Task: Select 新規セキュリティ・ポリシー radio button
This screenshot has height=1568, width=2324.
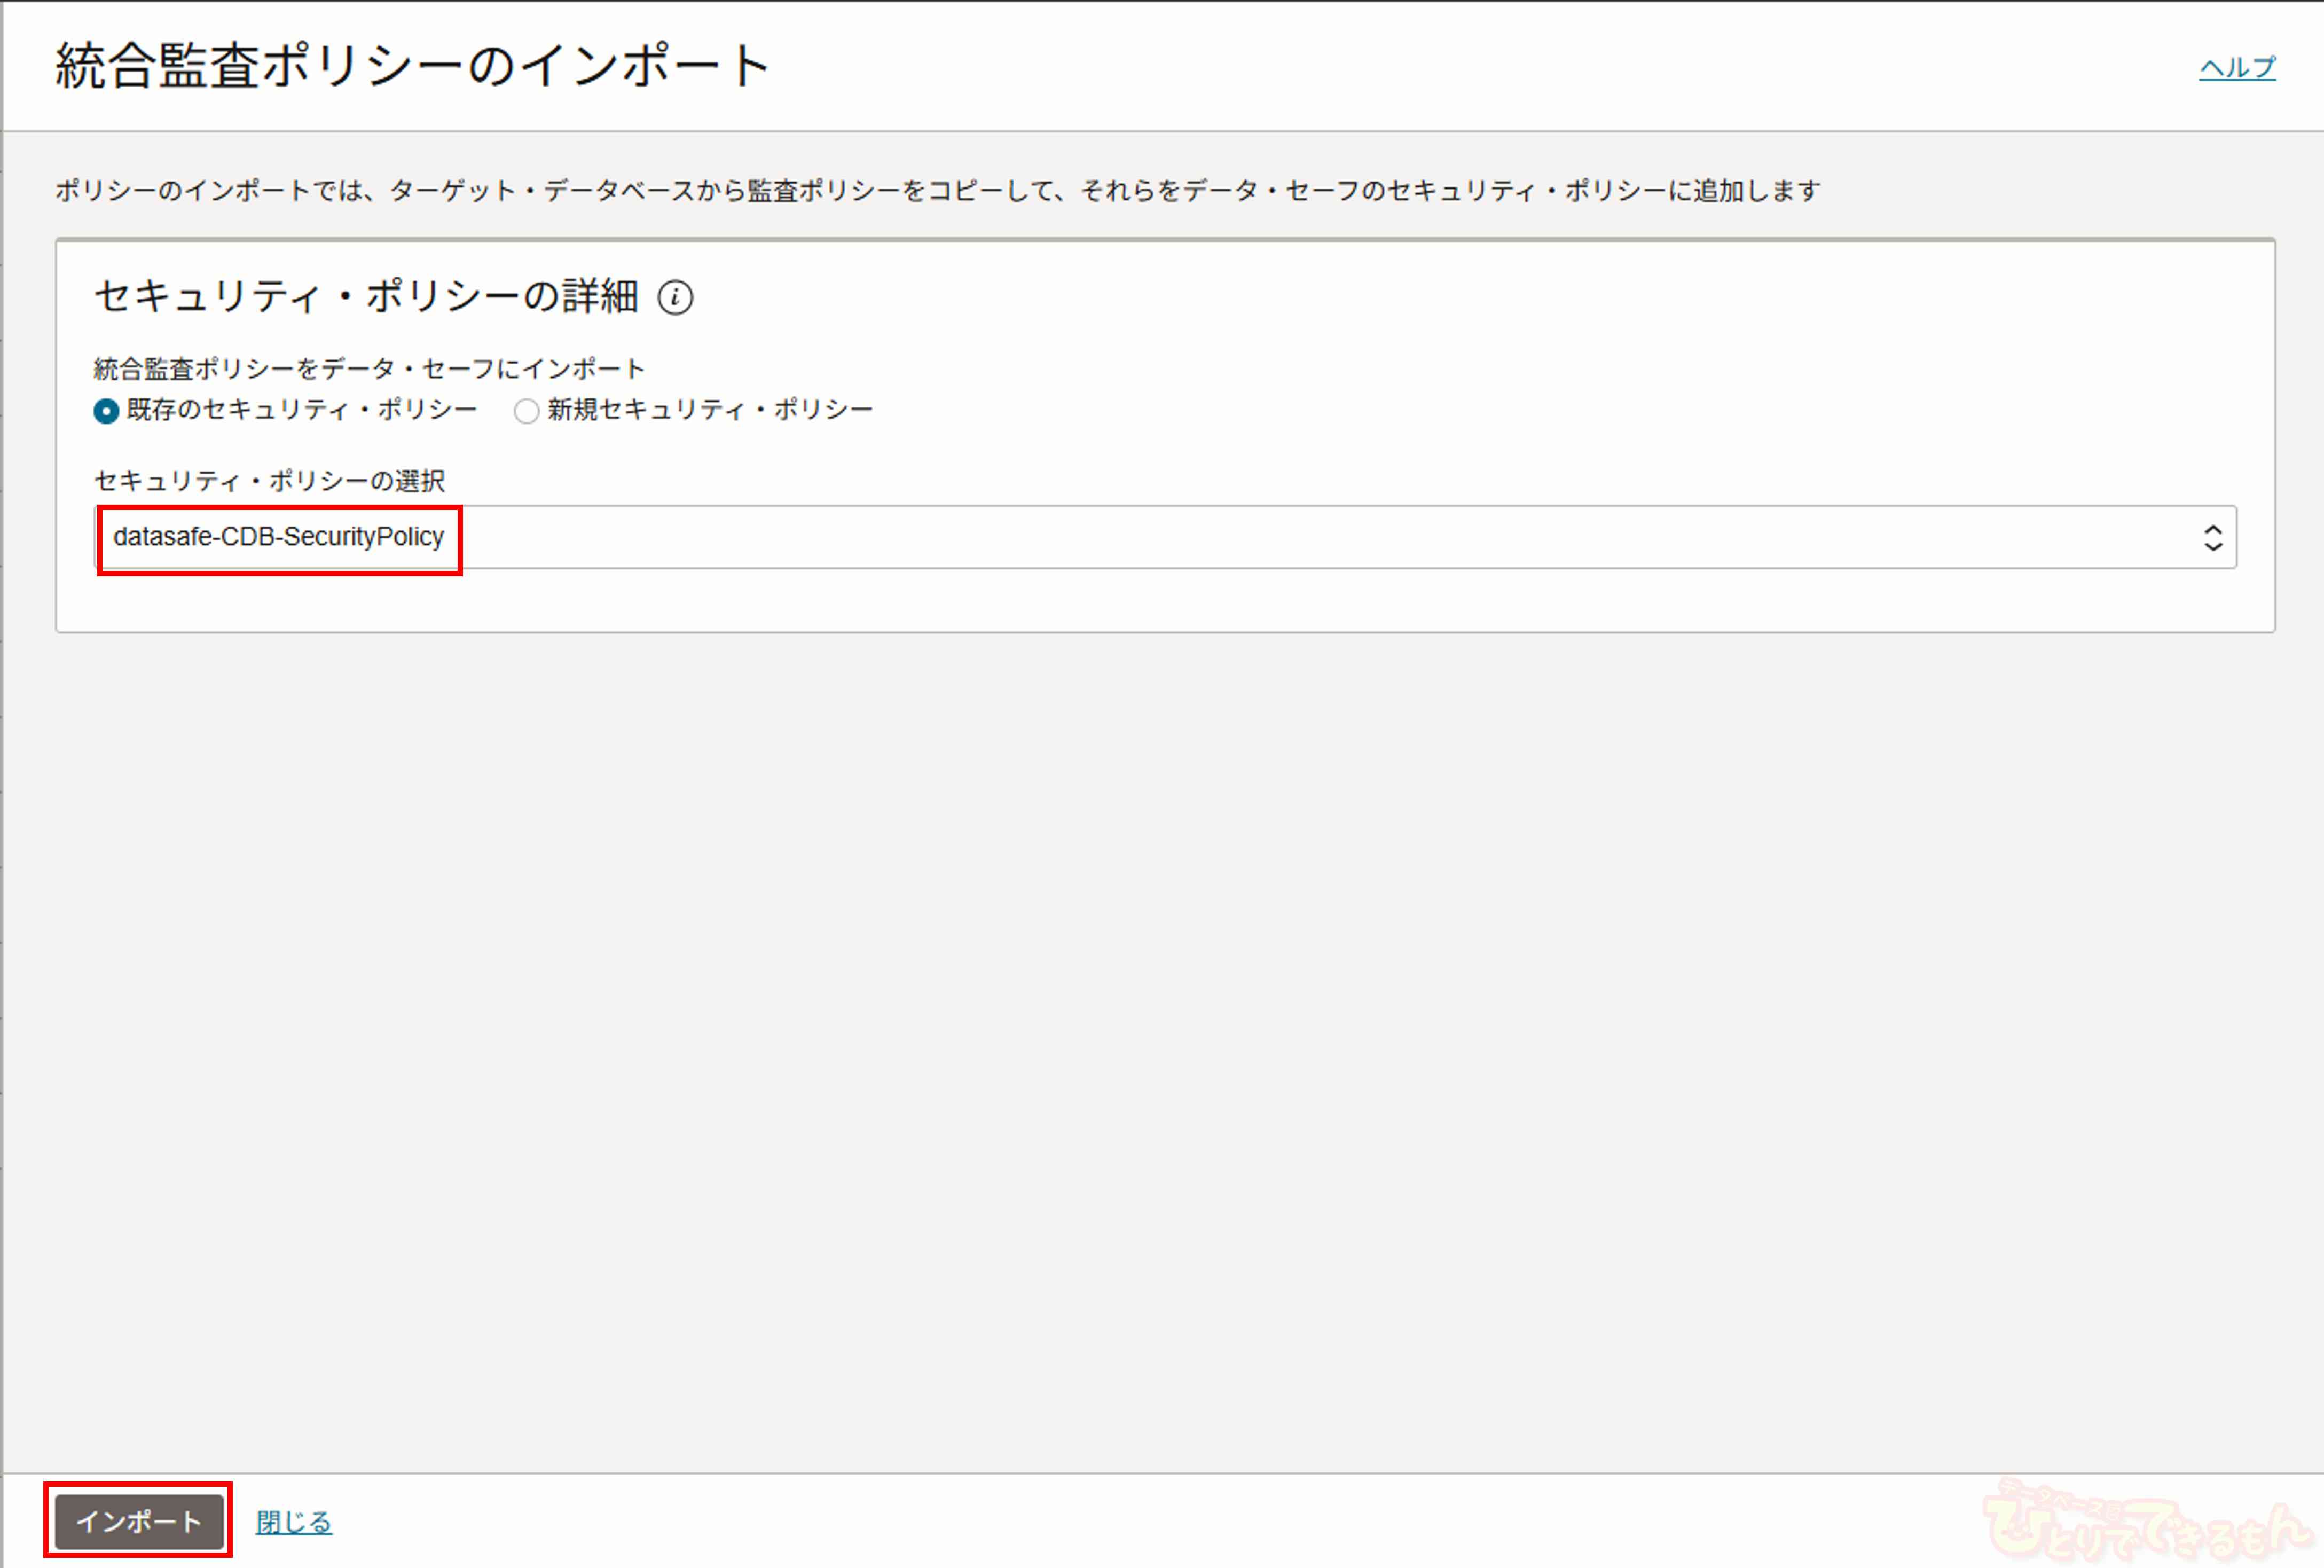Action: click(x=526, y=411)
